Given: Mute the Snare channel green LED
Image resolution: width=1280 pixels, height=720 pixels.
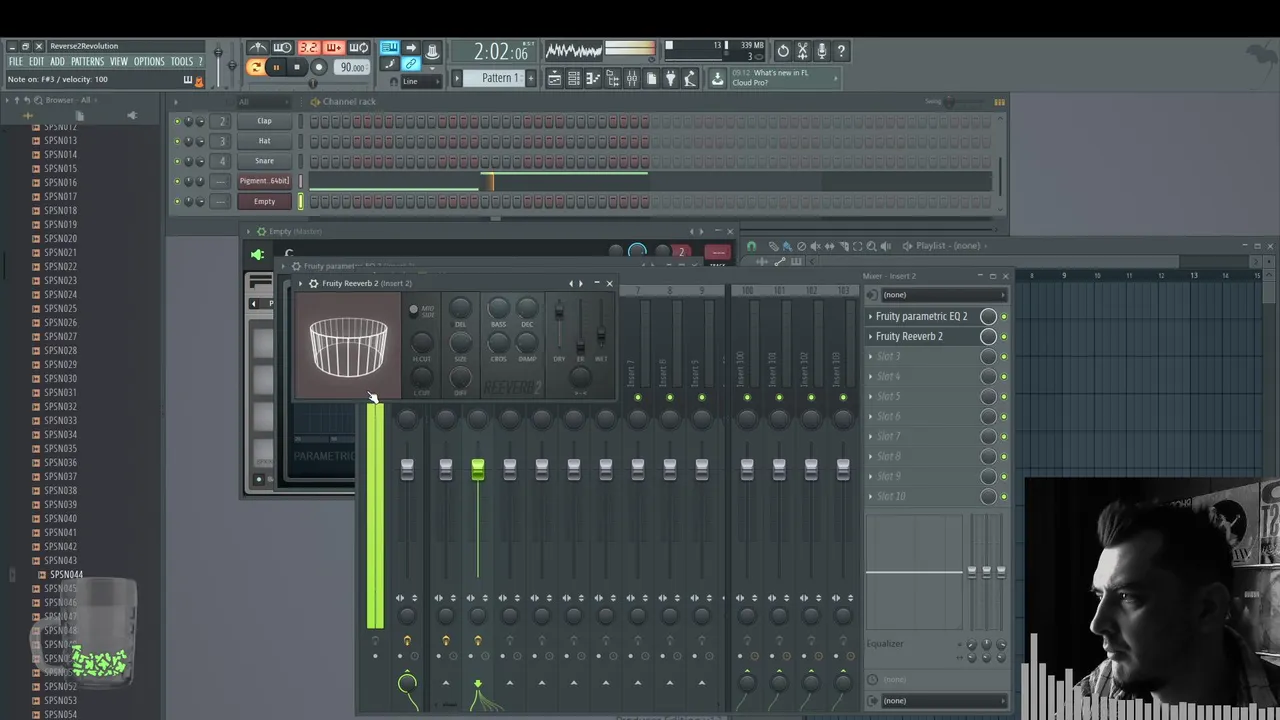Looking at the screenshot, I should pos(177,161).
